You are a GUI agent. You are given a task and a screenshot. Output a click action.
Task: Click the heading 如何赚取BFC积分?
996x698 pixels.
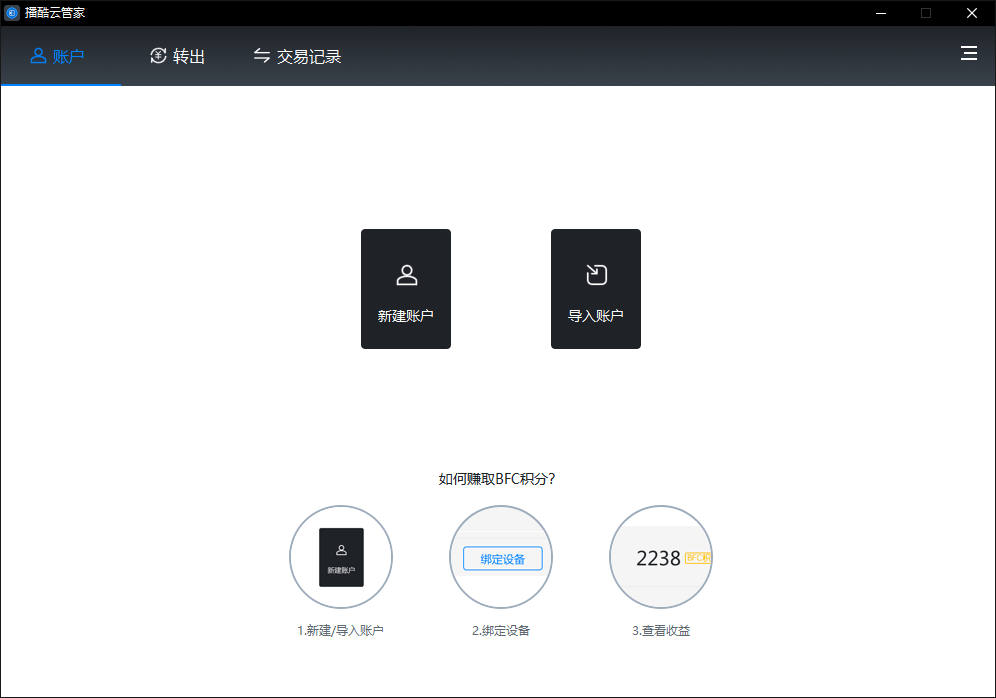(x=497, y=479)
